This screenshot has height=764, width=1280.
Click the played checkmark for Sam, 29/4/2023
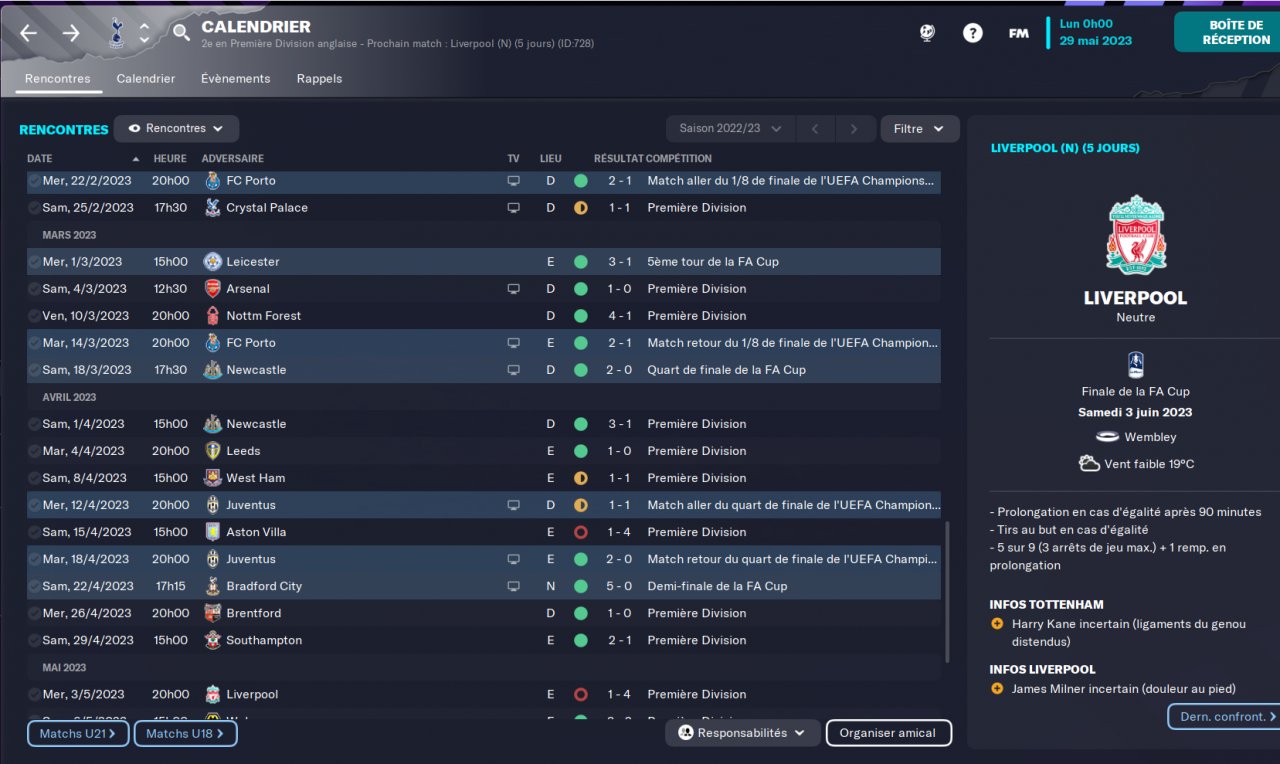35,640
